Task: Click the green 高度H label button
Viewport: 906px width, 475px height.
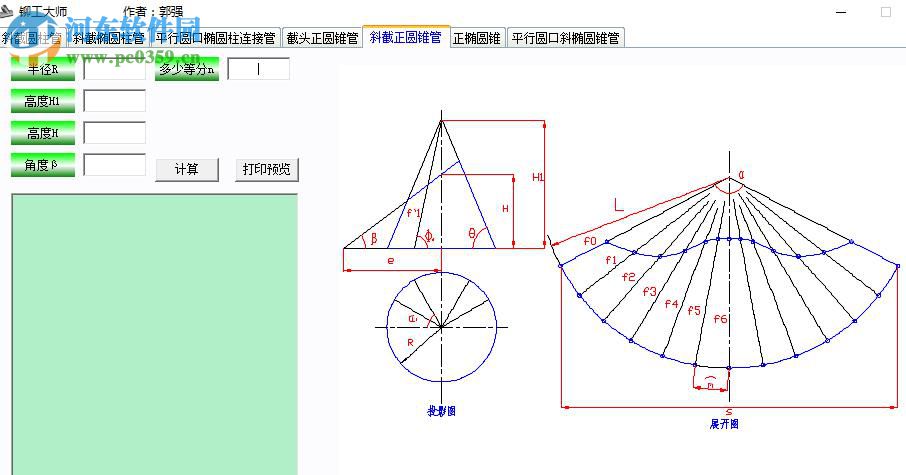Action: (x=43, y=133)
